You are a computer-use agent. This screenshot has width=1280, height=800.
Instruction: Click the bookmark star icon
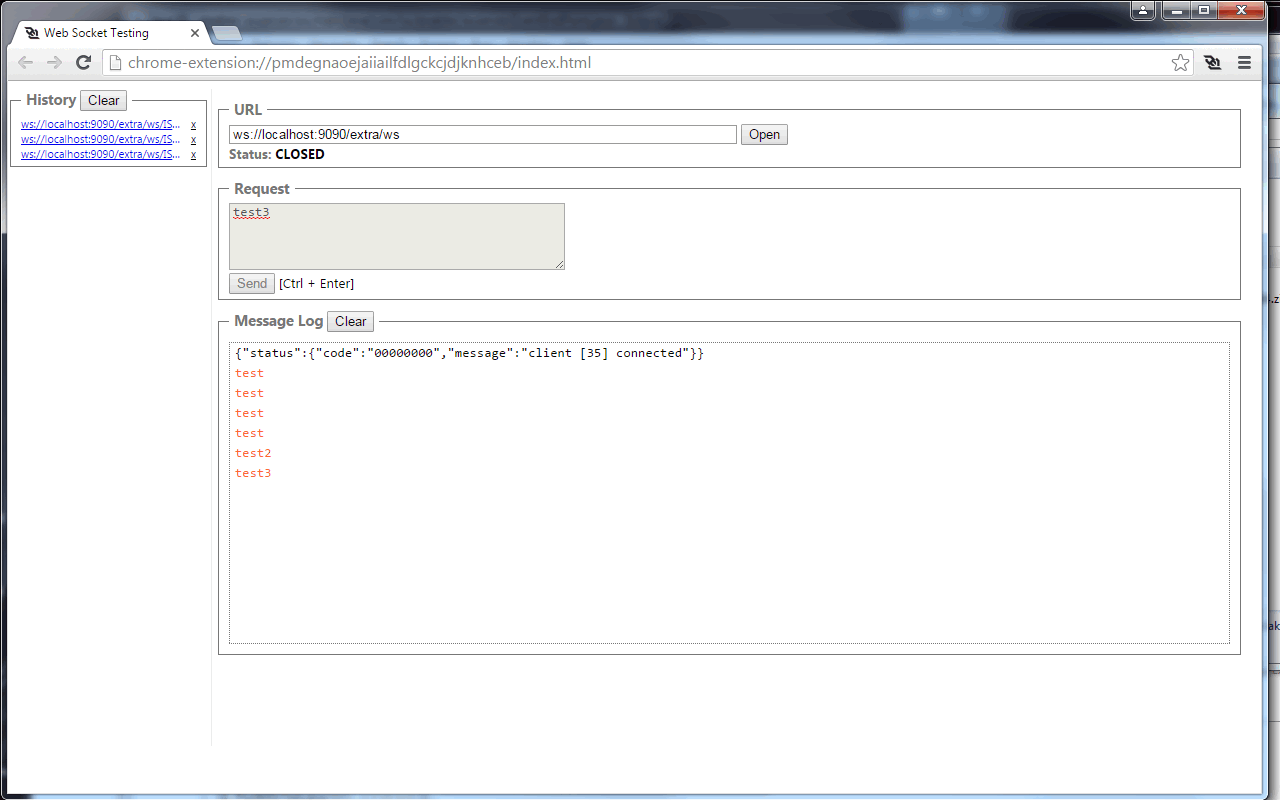pos(1180,62)
